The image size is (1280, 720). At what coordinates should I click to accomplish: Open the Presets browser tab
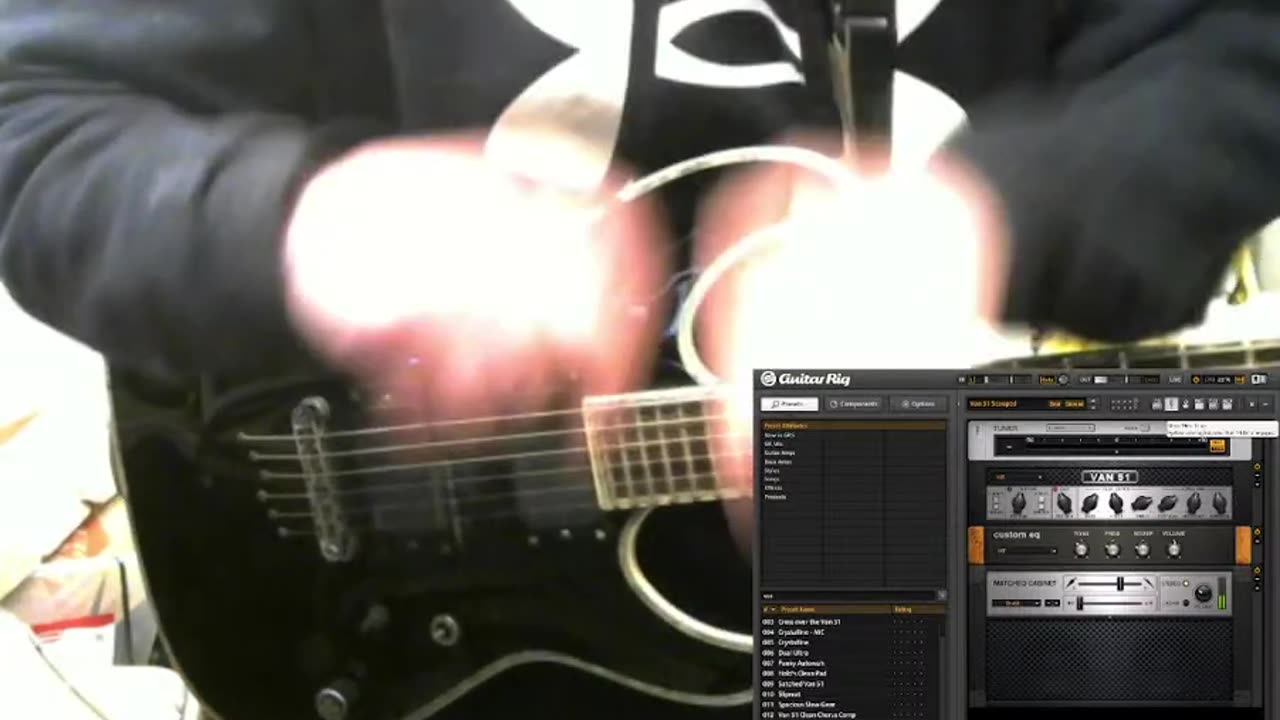(x=789, y=404)
